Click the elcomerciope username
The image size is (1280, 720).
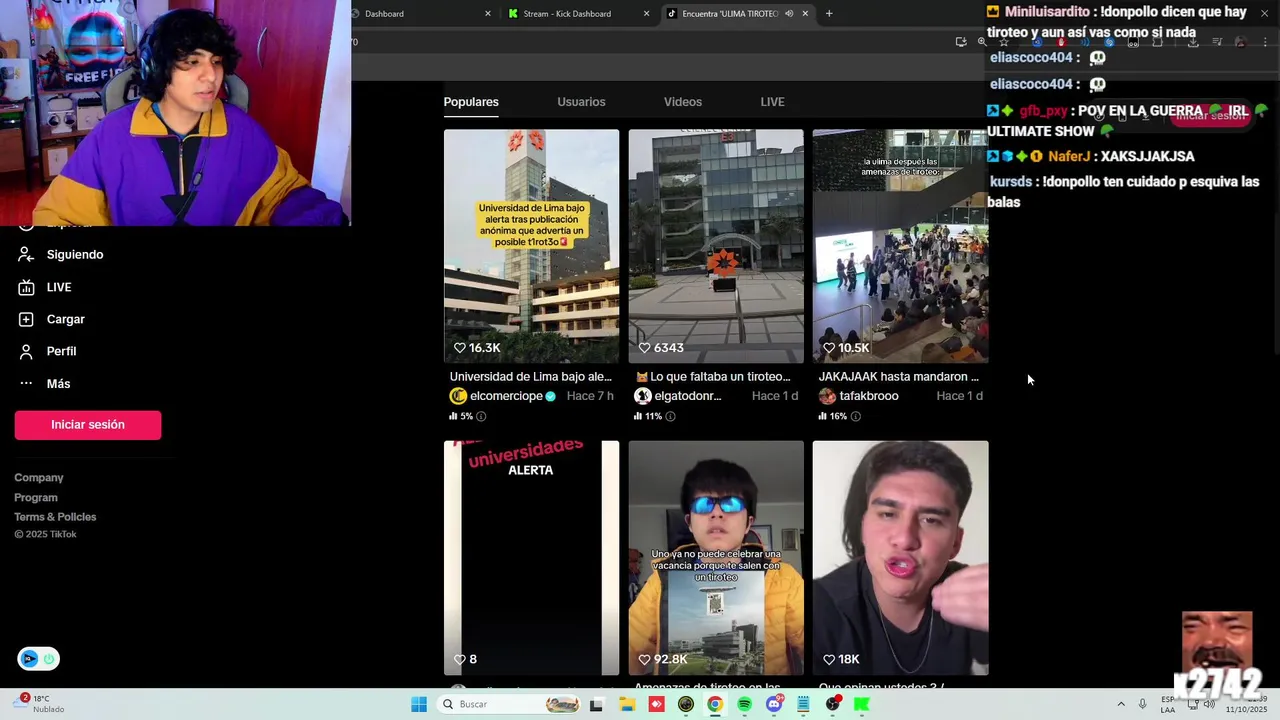[x=507, y=396]
